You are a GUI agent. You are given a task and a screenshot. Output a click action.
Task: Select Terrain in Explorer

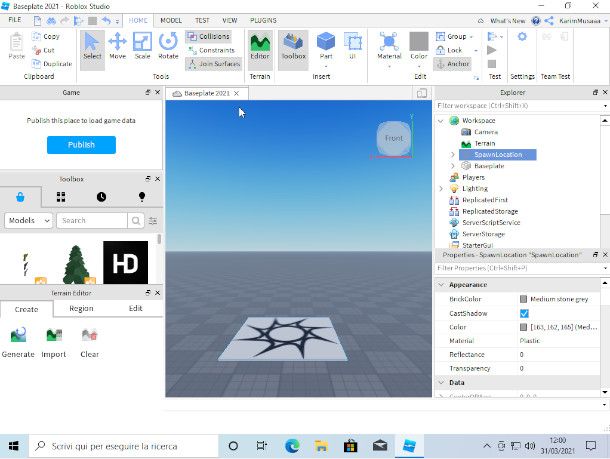click(x=484, y=144)
